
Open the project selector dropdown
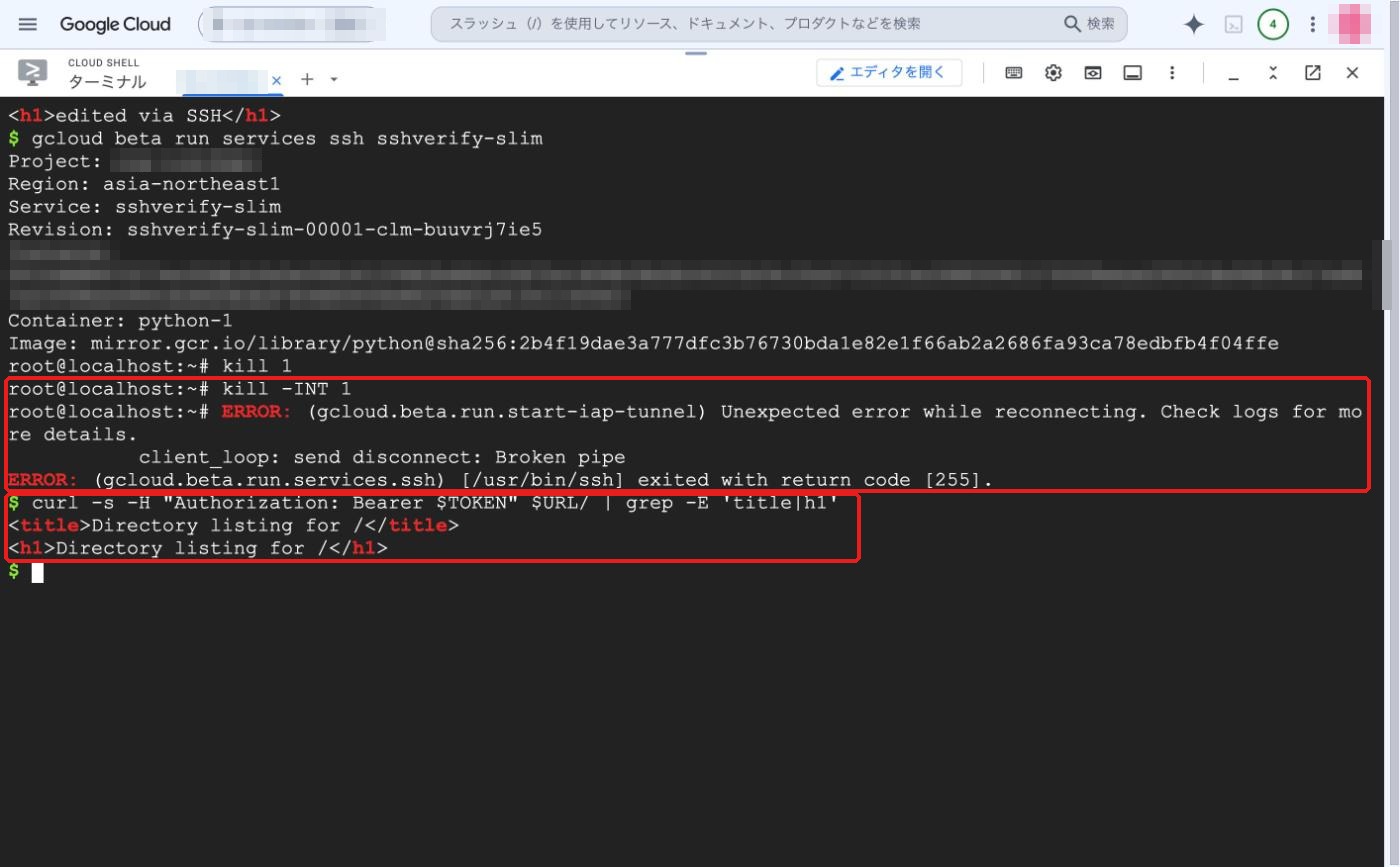click(x=292, y=24)
